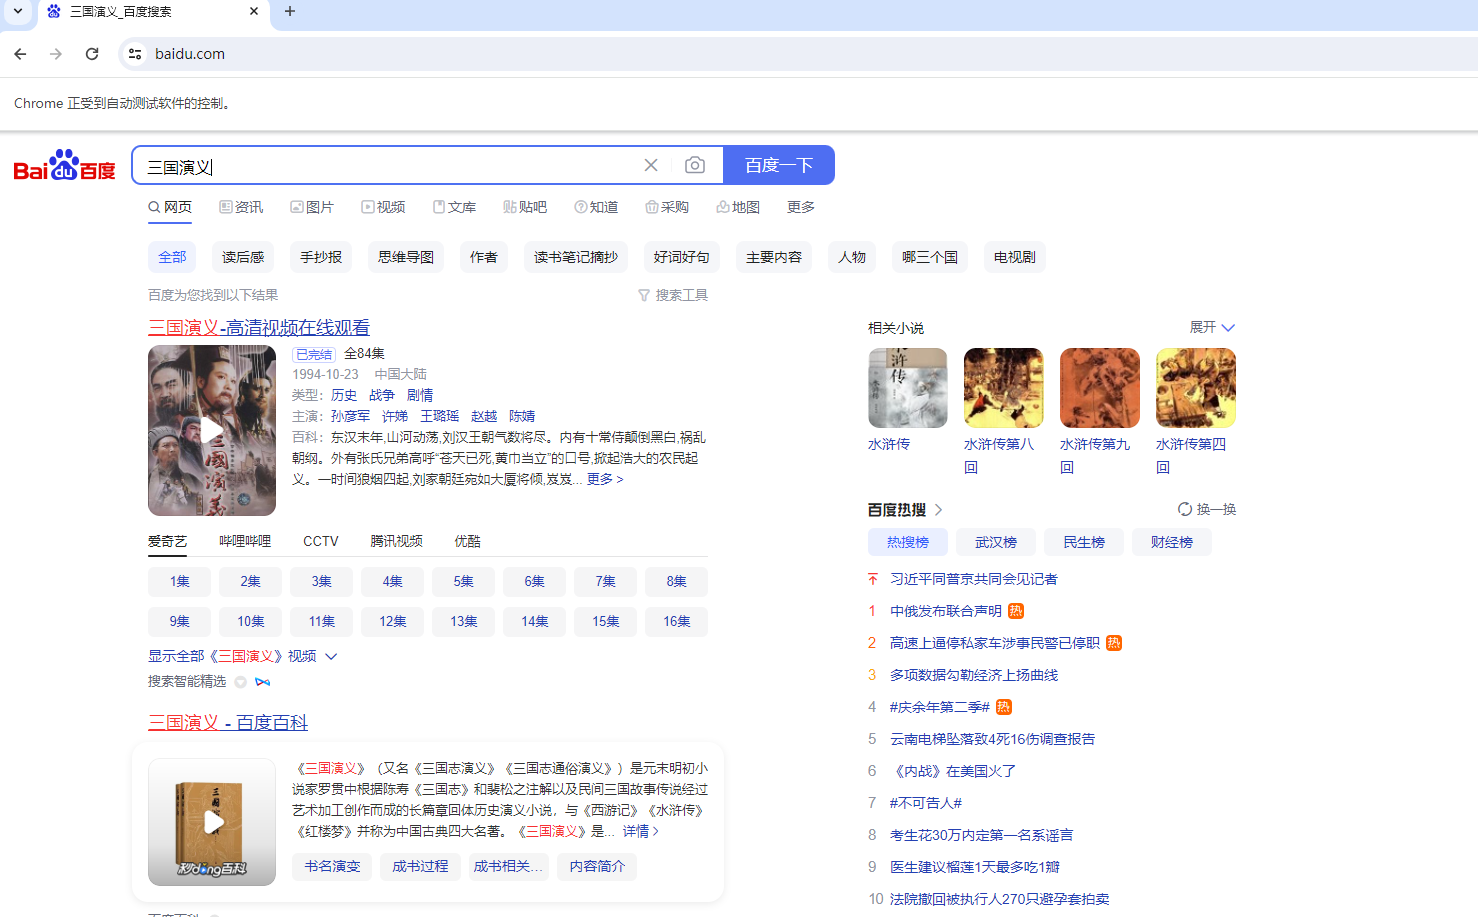The height and width of the screenshot is (917, 1478).
Task: Click the Baidu logo
Action: tap(64, 165)
